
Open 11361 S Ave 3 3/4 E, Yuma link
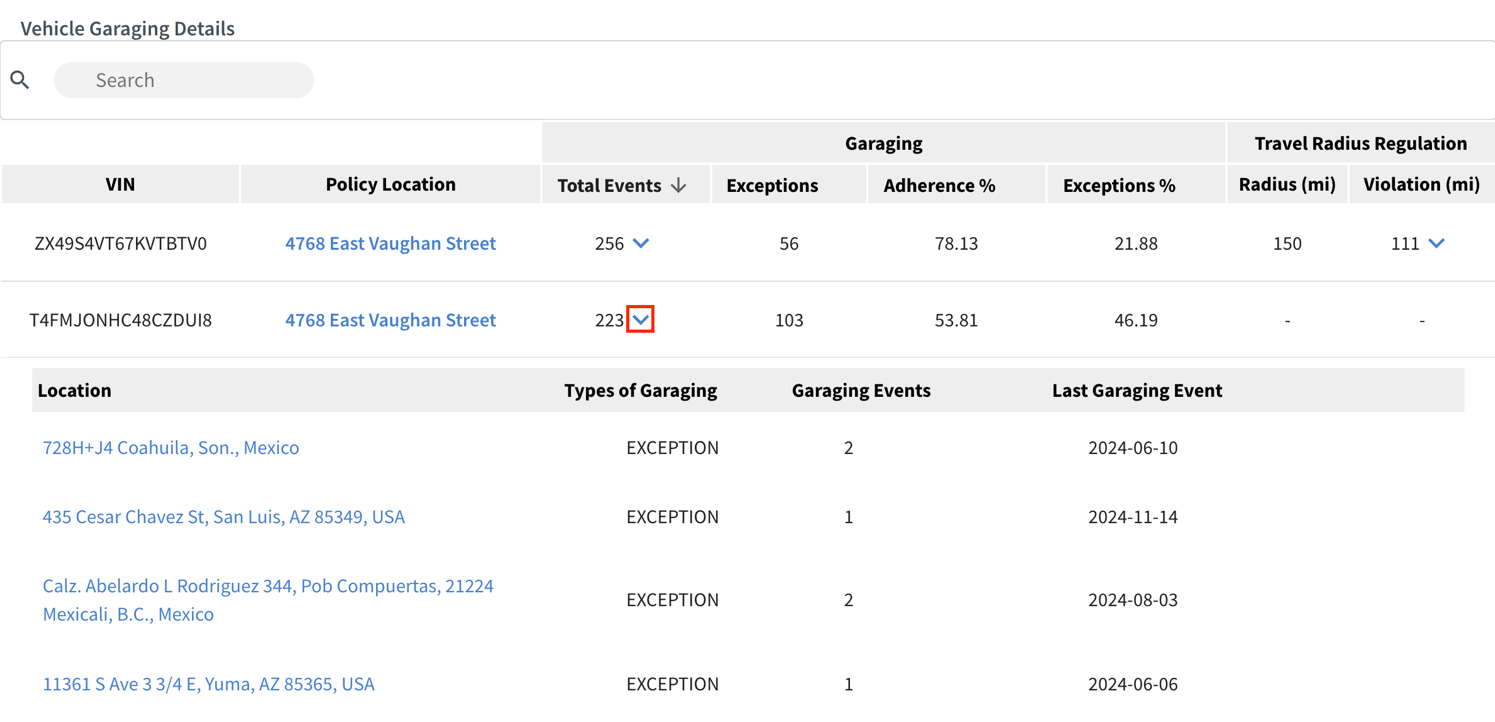(208, 684)
